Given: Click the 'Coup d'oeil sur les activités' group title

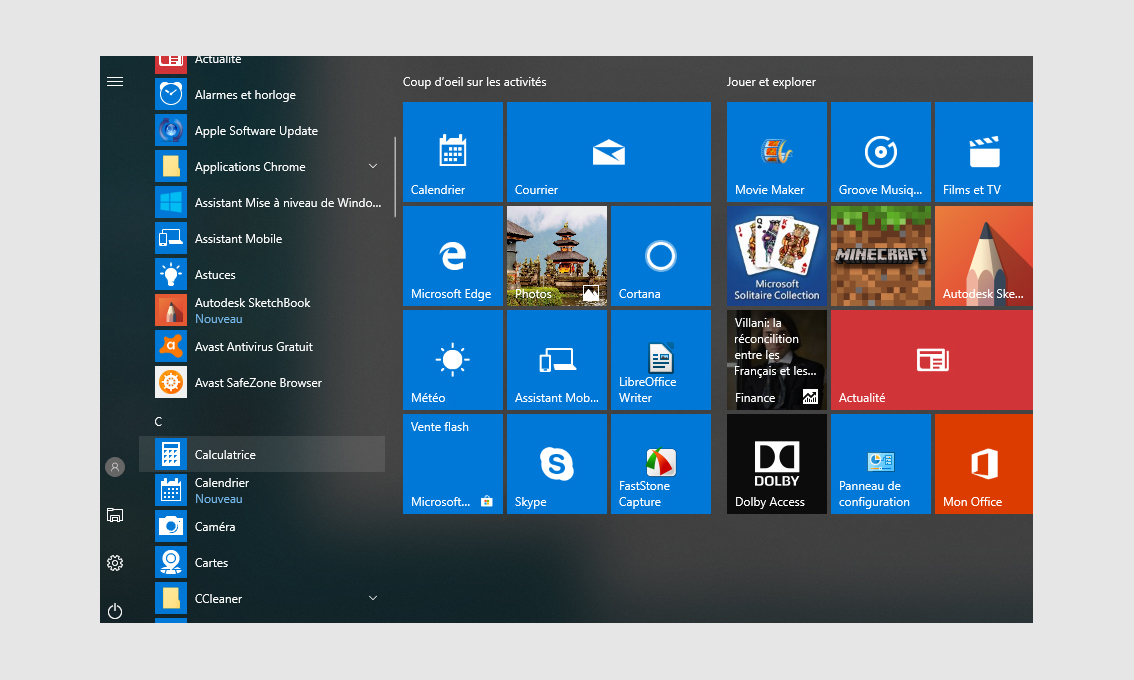Looking at the screenshot, I should 474,82.
